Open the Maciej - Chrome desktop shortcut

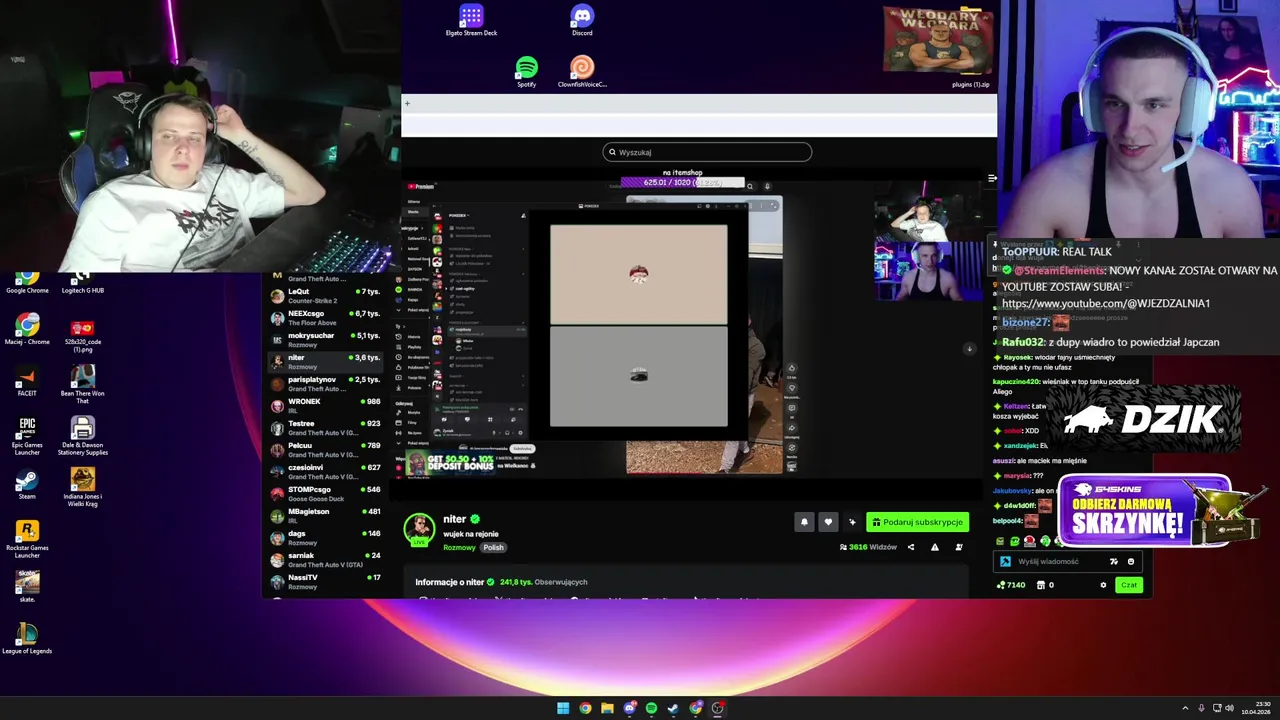click(x=27, y=330)
